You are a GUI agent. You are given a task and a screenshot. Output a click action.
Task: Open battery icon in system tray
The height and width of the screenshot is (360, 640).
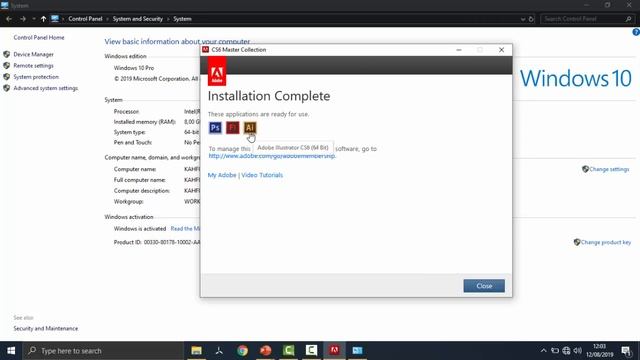[x=555, y=351]
